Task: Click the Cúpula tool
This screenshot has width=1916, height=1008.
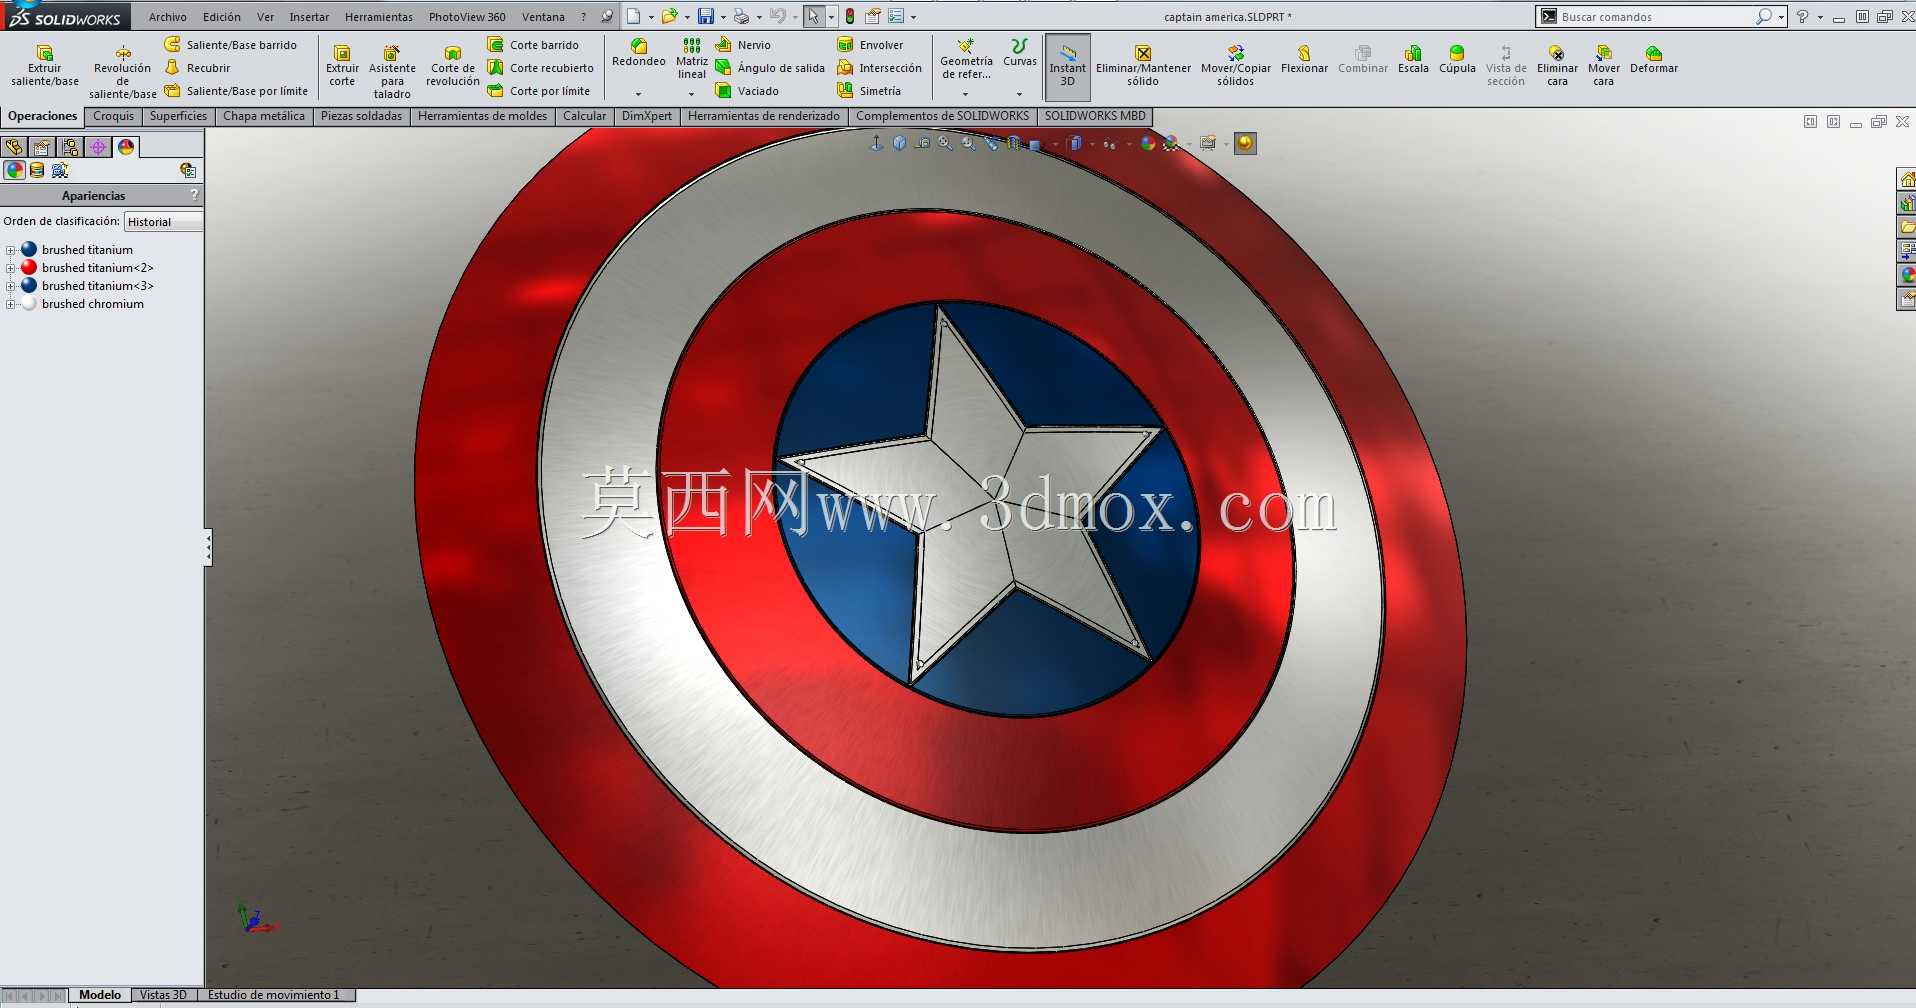Action: coord(1457,60)
